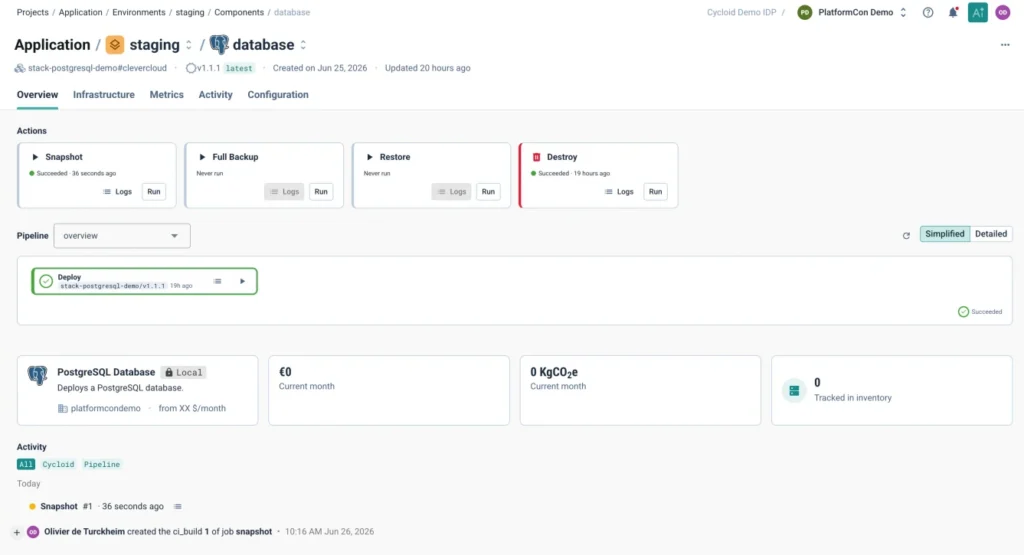Click the Deploy pipeline job box
This screenshot has width=1024, height=555.
144,281
